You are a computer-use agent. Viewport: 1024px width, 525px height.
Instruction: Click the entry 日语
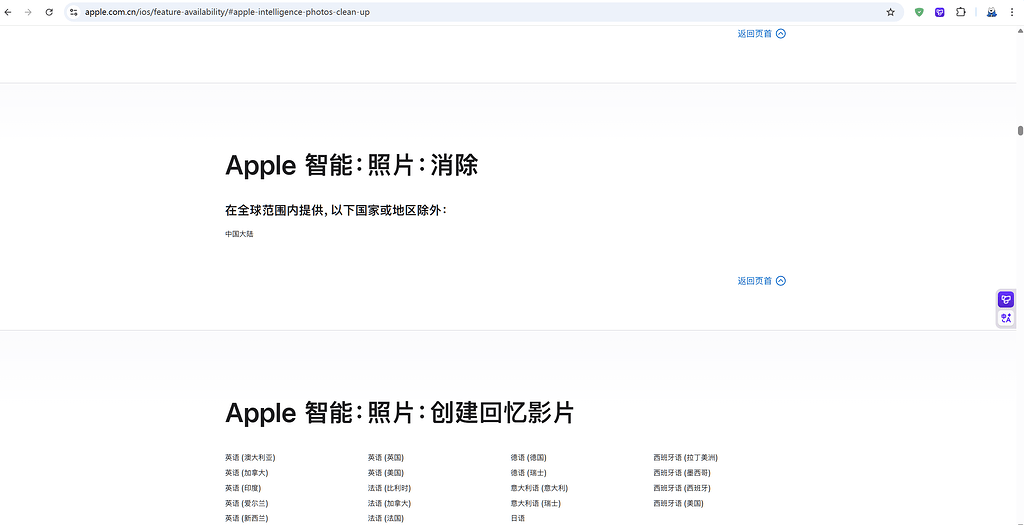518,518
